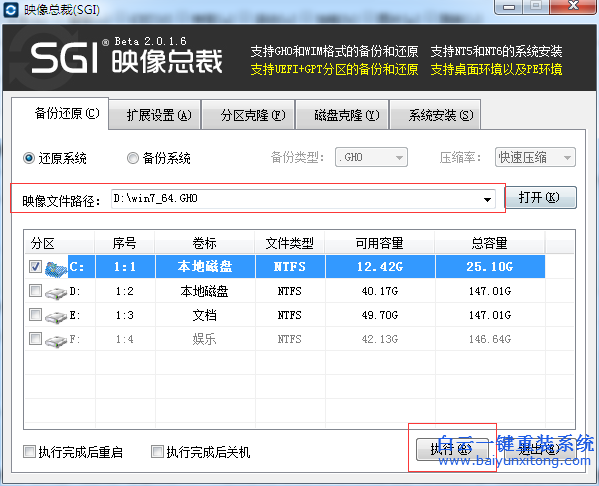Go to the 系统安装(S) tab
This screenshot has height=486, width=599.
[435, 115]
